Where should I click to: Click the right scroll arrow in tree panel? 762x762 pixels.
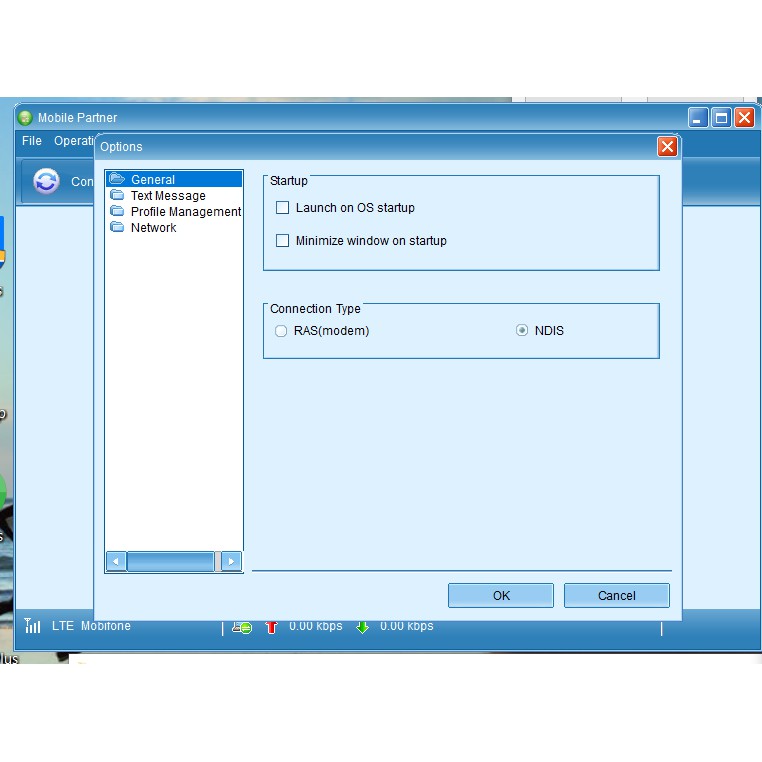[x=231, y=562]
